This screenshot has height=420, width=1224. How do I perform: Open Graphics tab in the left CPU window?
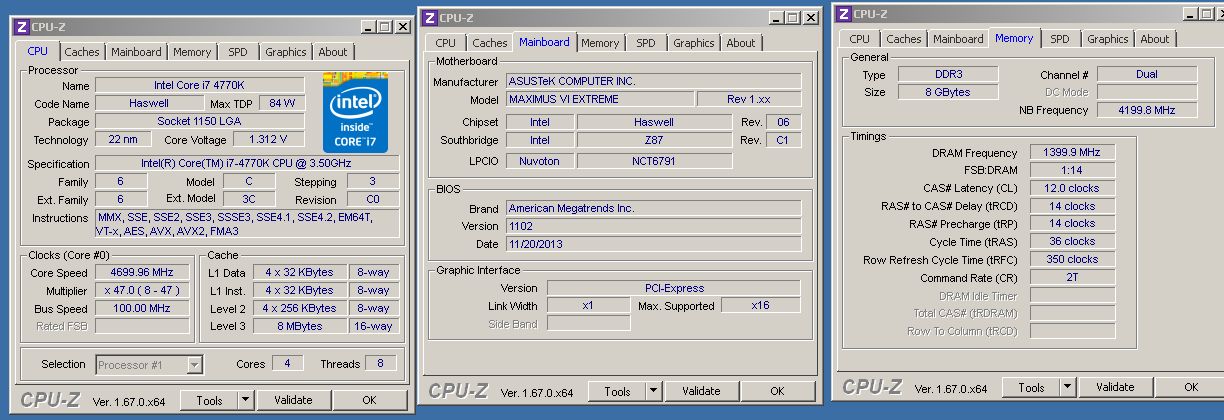point(286,52)
